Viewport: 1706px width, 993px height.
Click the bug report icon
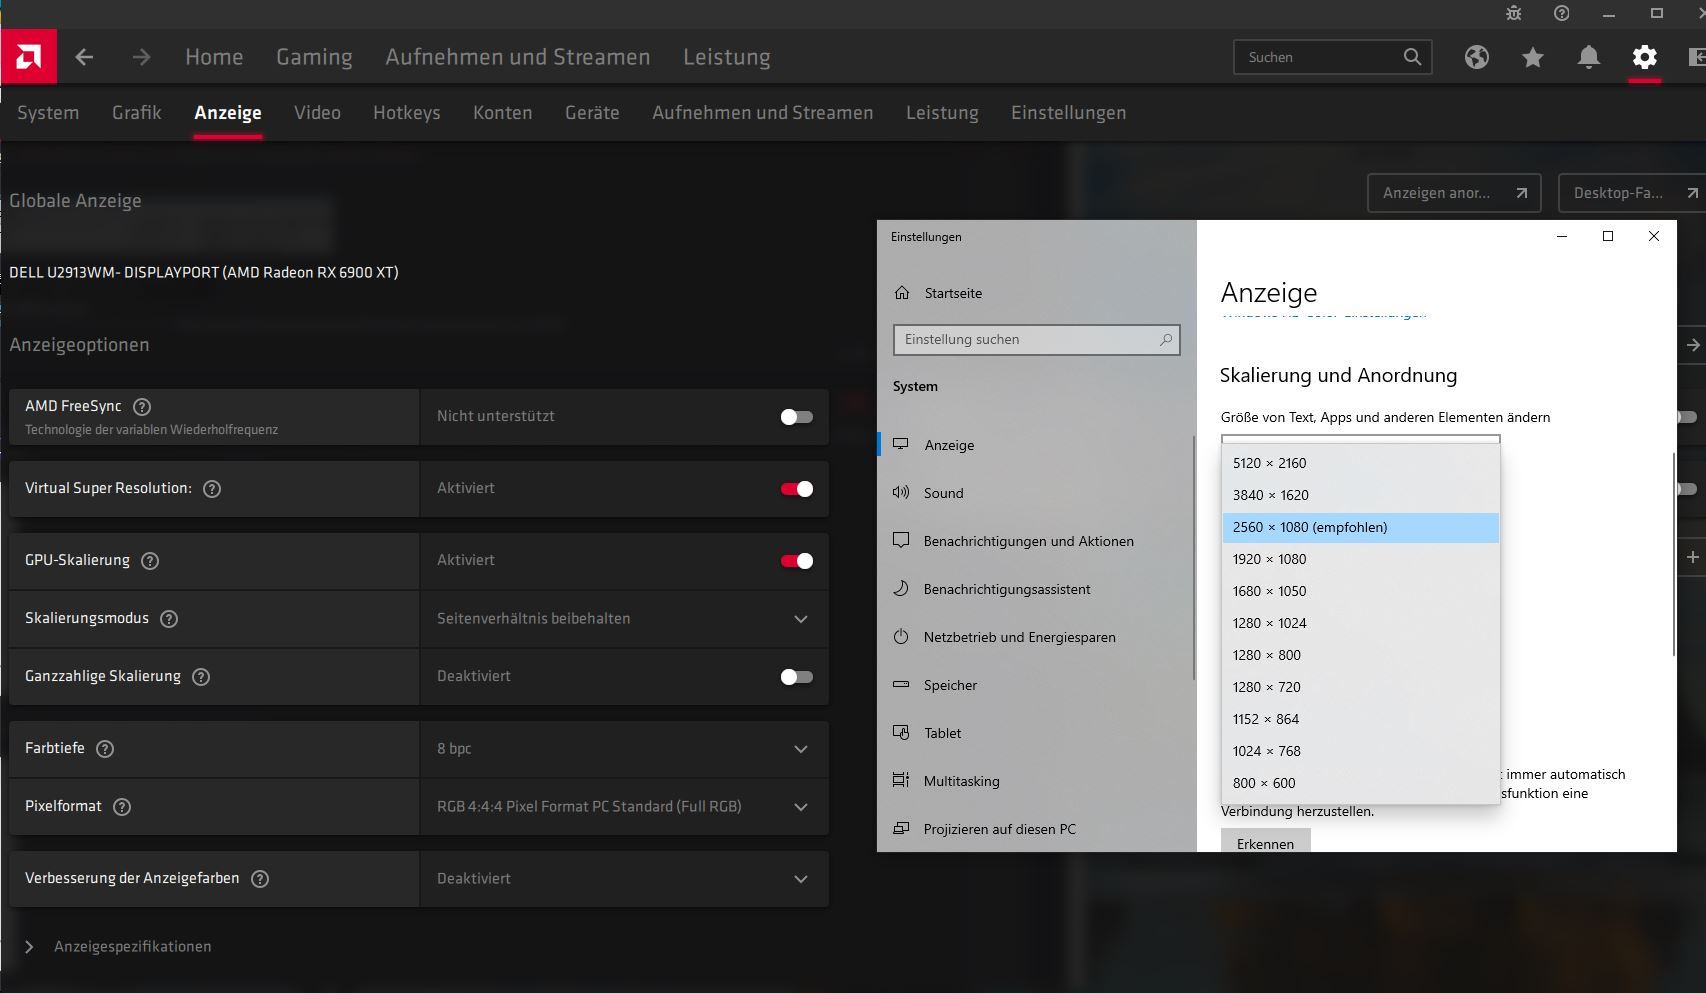tap(1514, 13)
